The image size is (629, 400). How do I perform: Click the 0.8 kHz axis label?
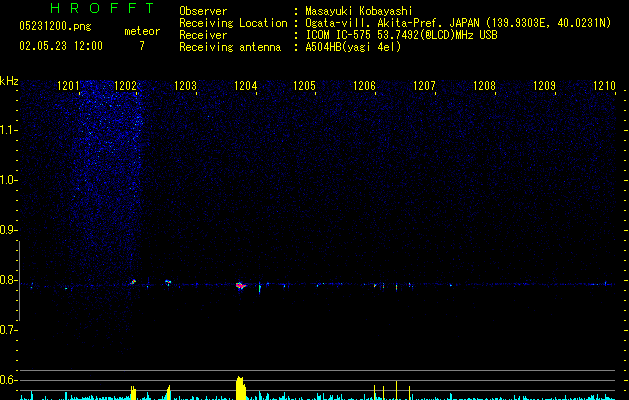click(x=8, y=280)
